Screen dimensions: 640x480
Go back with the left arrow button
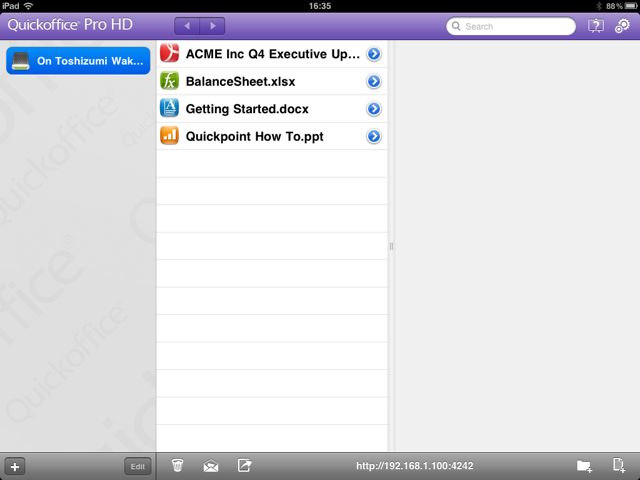(187, 26)
